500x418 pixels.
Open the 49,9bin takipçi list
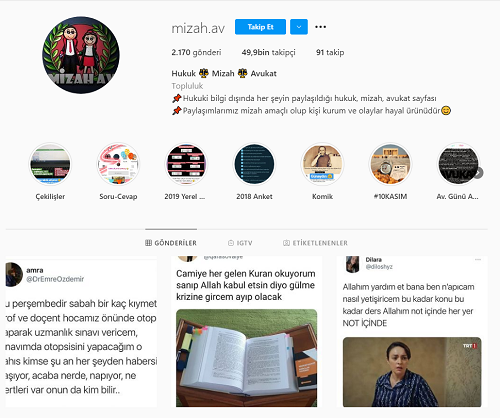269,52
